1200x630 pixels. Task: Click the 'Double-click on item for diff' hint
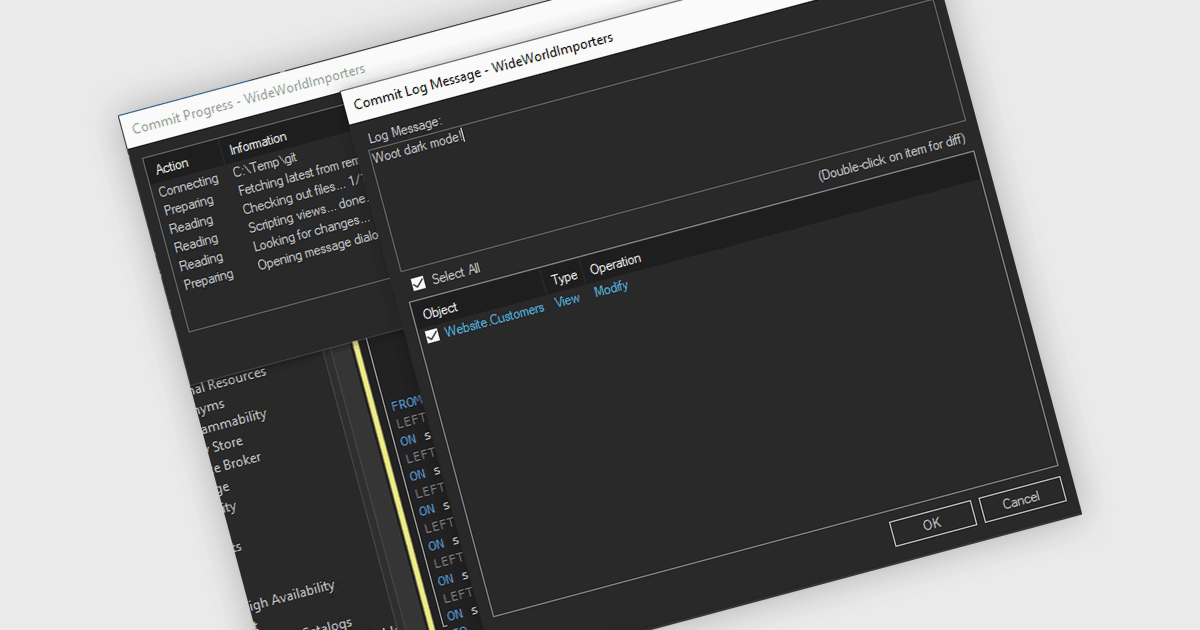click(891, 160)
